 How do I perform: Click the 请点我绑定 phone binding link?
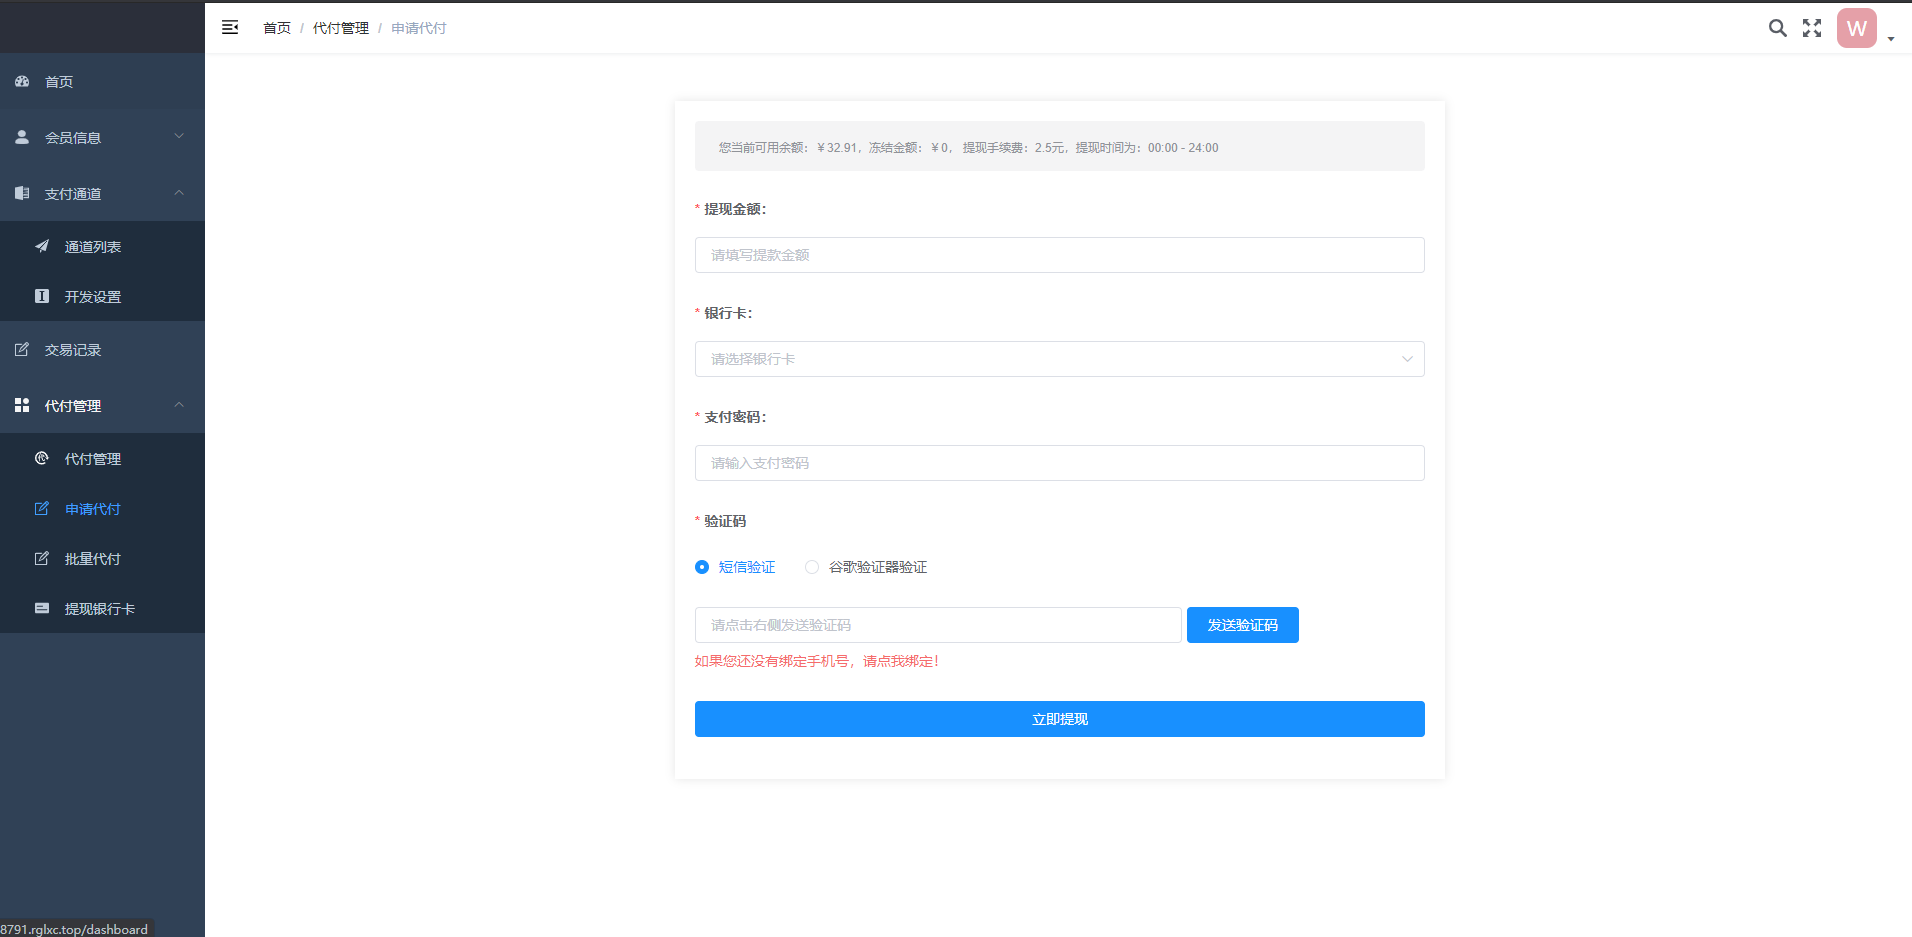click(900, 661)
